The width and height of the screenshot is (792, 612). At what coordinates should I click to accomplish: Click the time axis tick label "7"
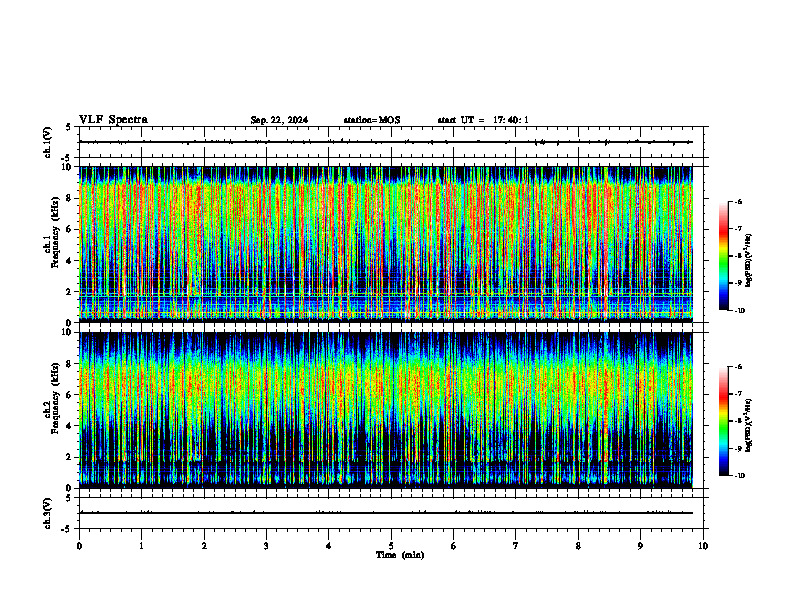(x=516, y=546)
